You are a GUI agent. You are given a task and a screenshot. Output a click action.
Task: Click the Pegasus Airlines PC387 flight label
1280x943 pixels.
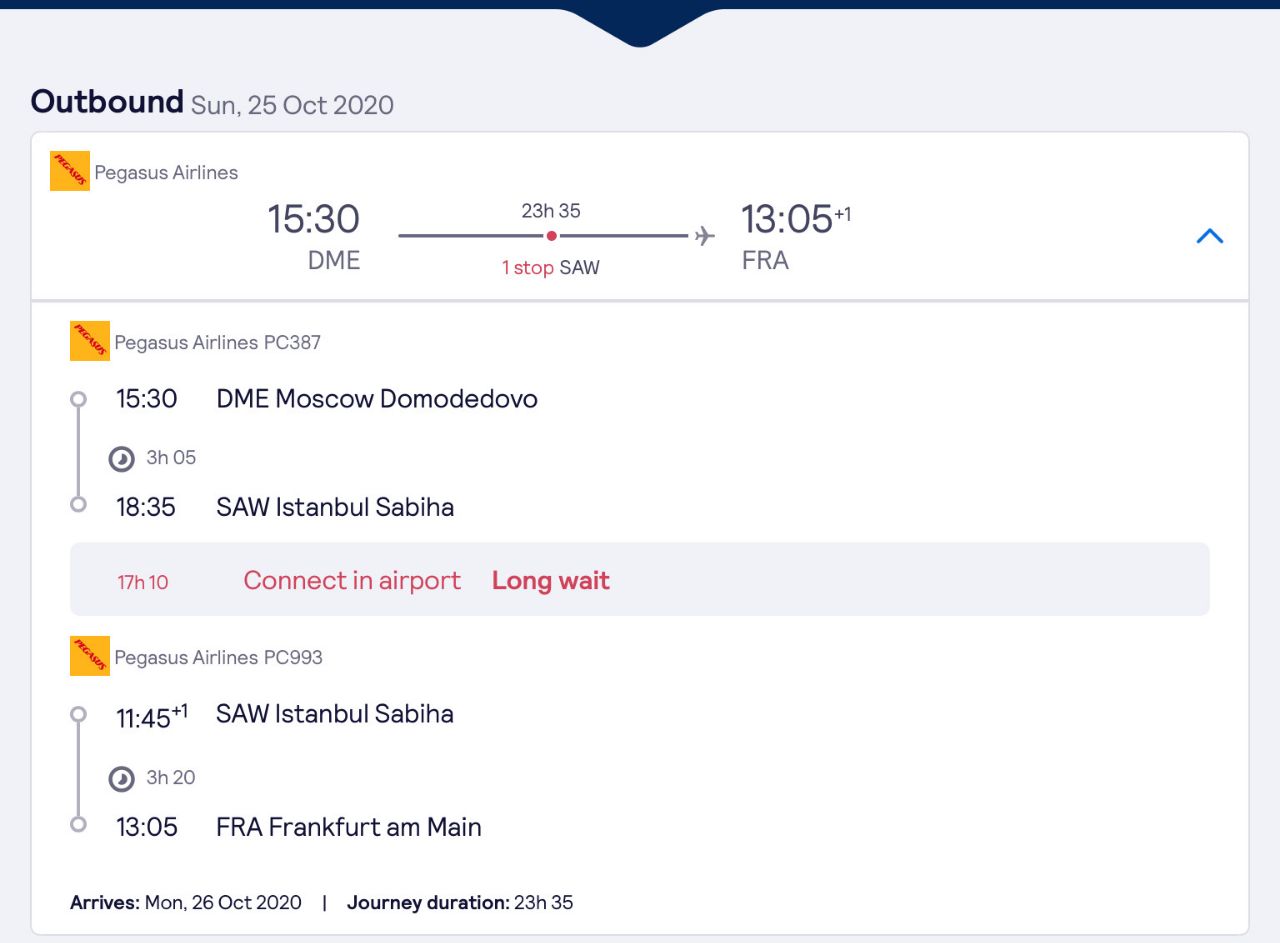pyautogui.click(x=218, y=342)
